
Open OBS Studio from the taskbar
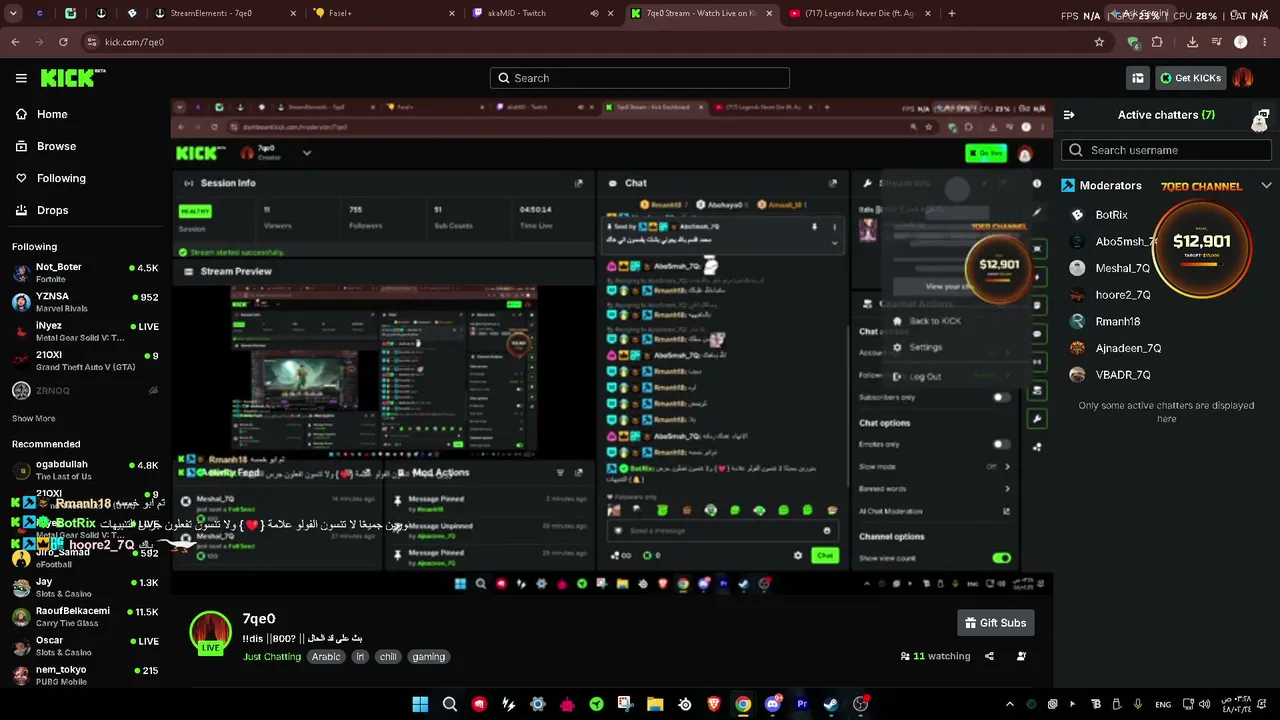(x=860, y=704)
